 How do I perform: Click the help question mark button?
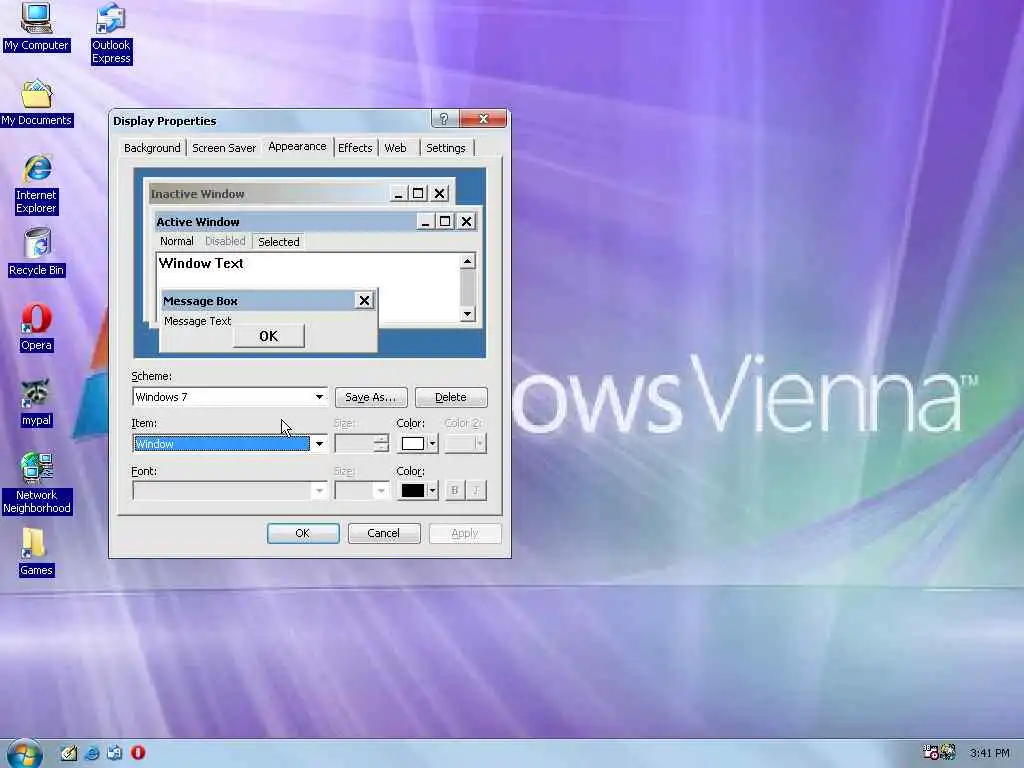444,118
